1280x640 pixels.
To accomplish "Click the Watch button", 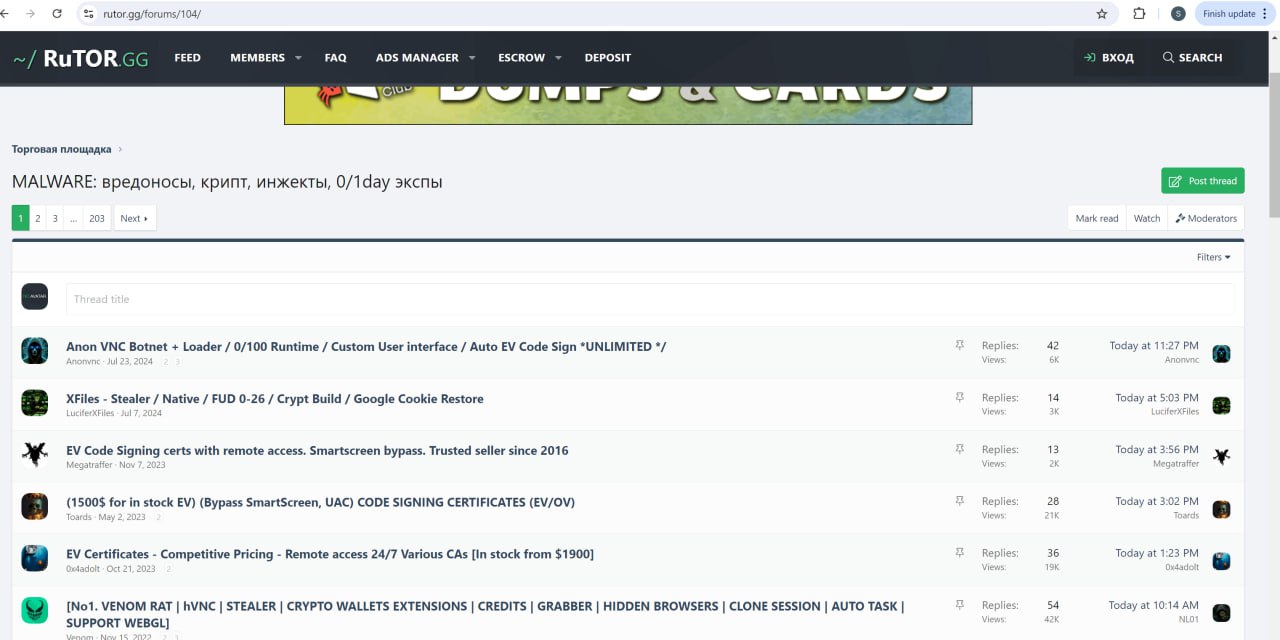I will click(1147, 218).
